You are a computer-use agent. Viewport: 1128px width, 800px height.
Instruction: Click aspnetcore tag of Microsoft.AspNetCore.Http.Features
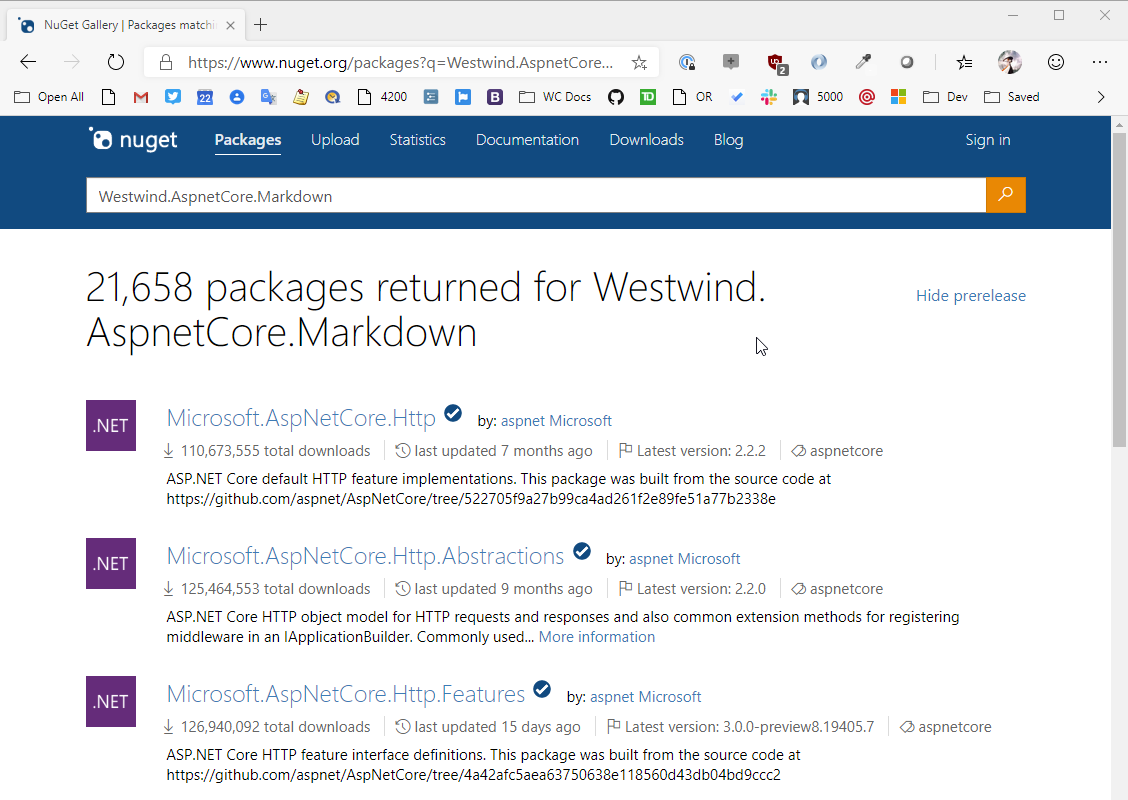click(955, 727)
